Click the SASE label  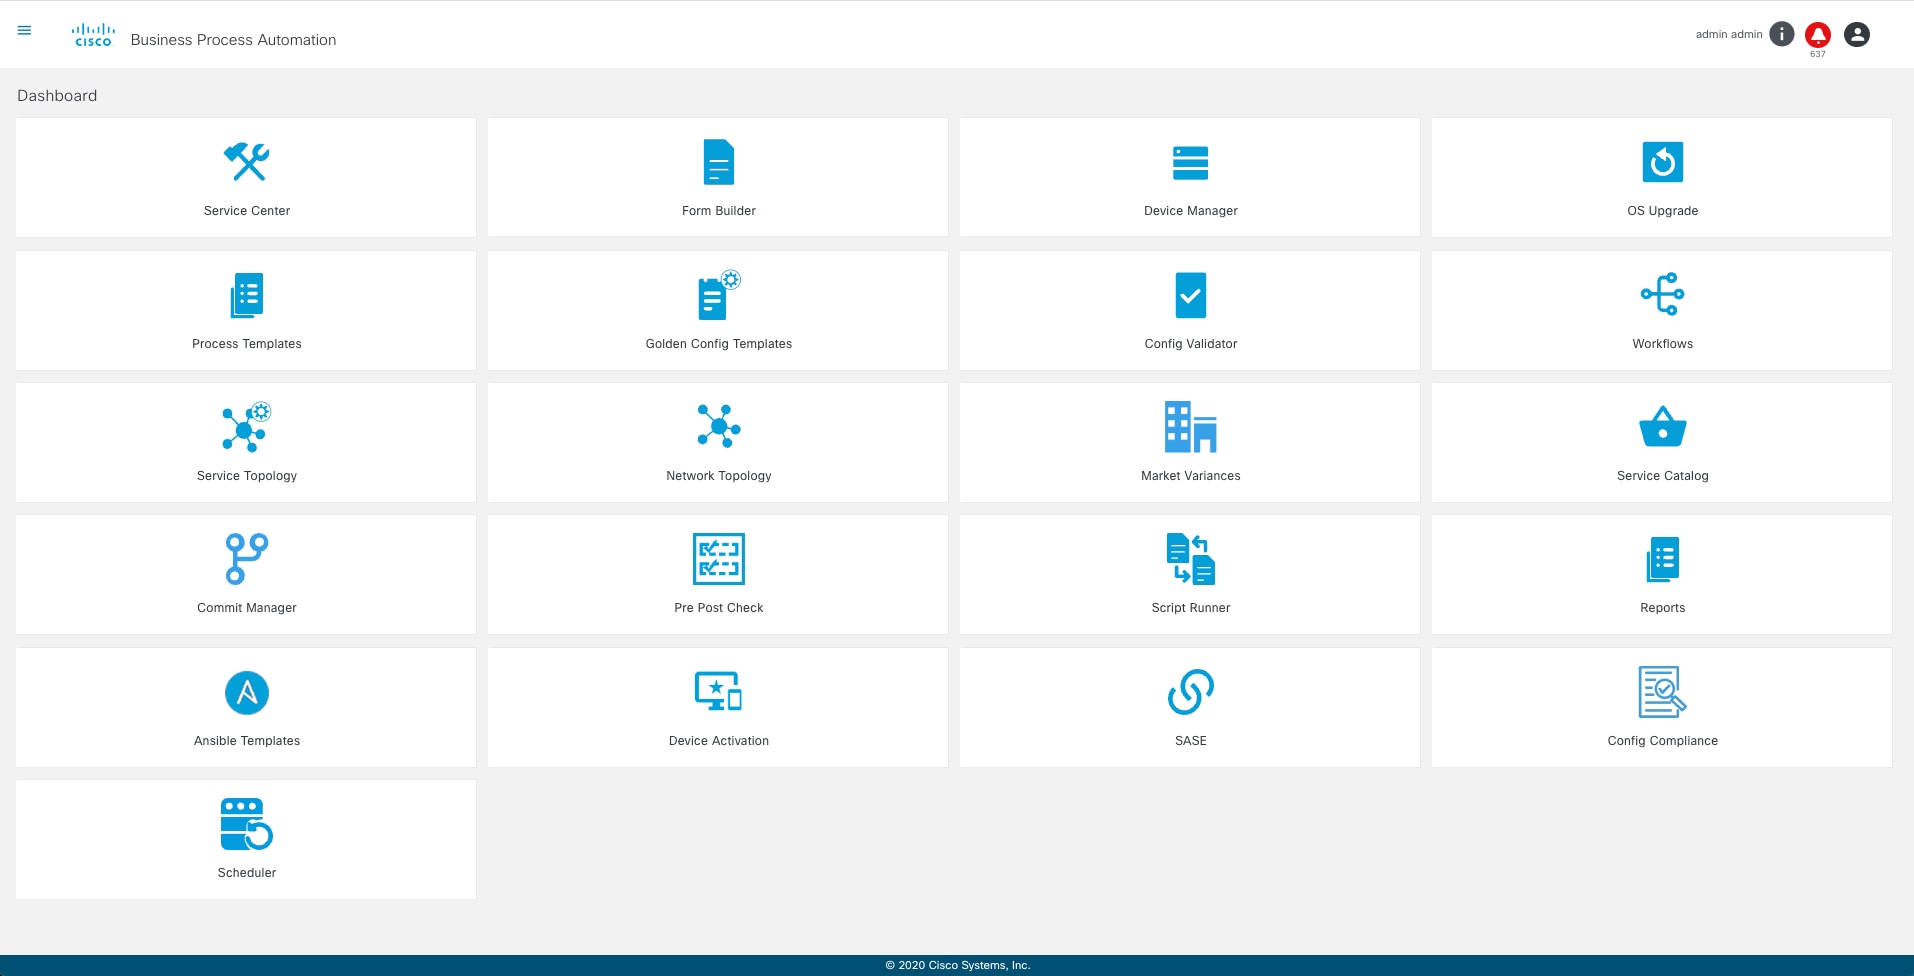pos(1191,741)
